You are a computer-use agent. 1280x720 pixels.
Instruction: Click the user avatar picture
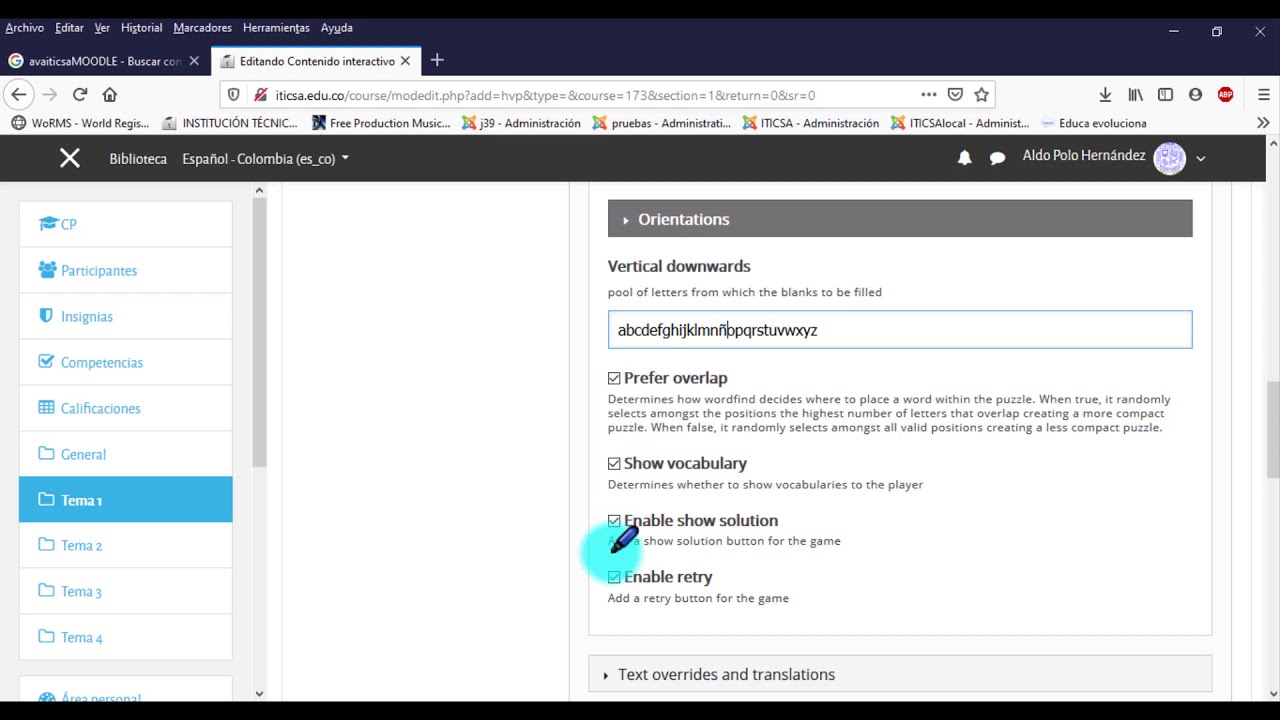[1169, 158]
